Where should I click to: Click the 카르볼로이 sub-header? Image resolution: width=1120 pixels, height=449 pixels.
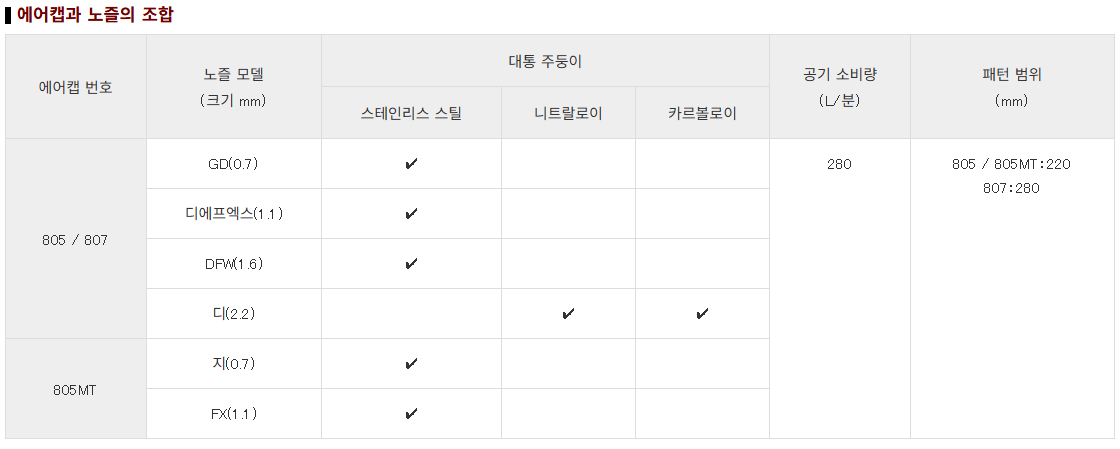[x=702, y=113]
